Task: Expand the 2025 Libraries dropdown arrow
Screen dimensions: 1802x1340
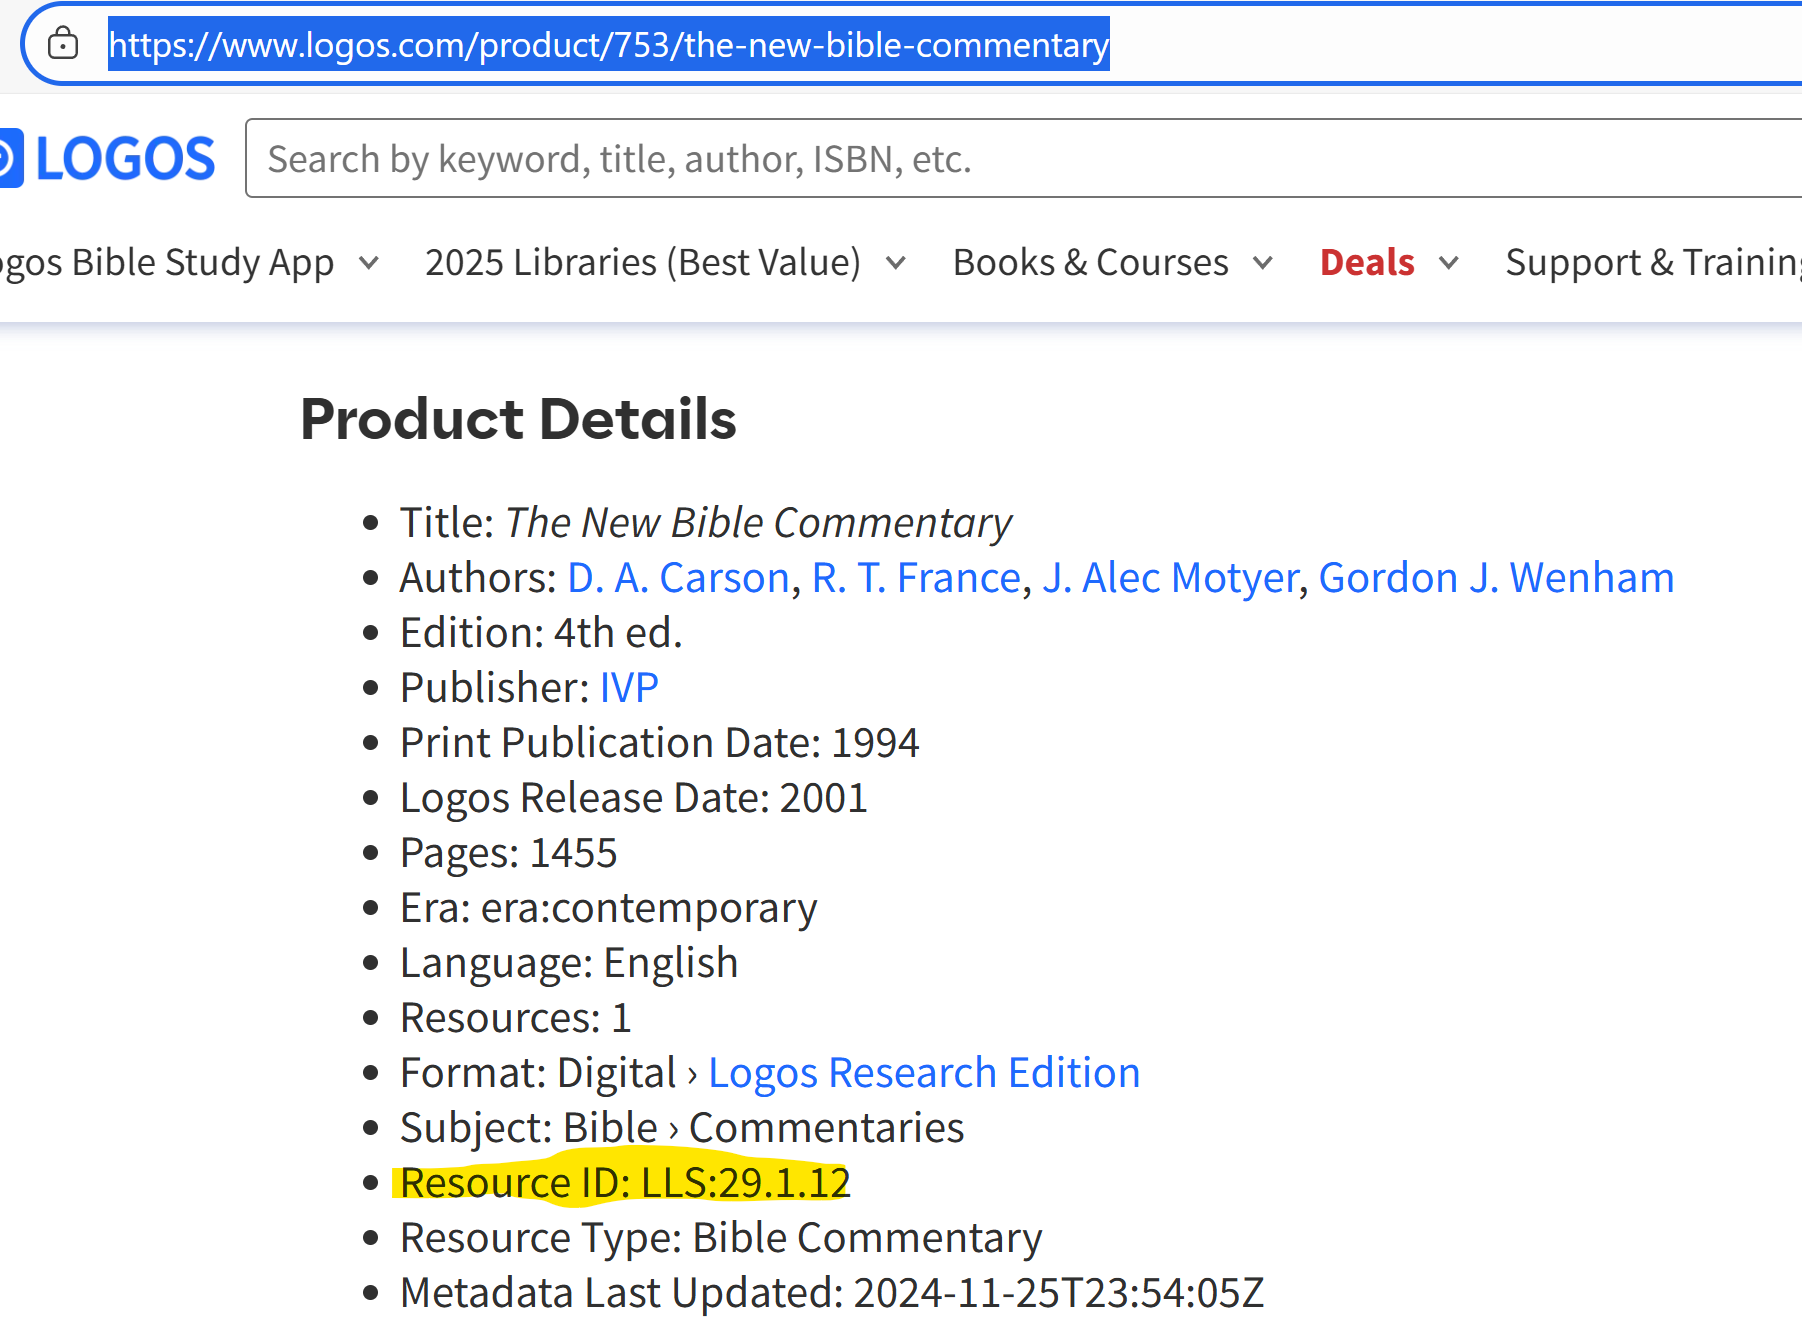Action: (896, 263)
